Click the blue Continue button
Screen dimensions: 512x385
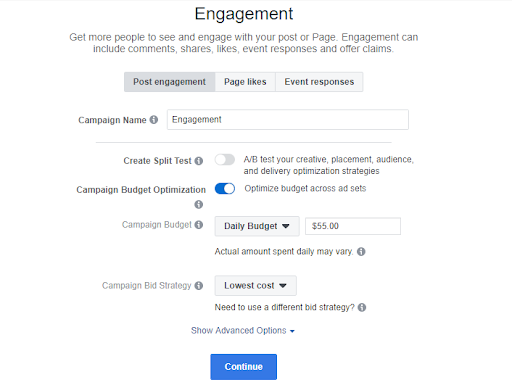pyautogui.click(x=244, y=367)
